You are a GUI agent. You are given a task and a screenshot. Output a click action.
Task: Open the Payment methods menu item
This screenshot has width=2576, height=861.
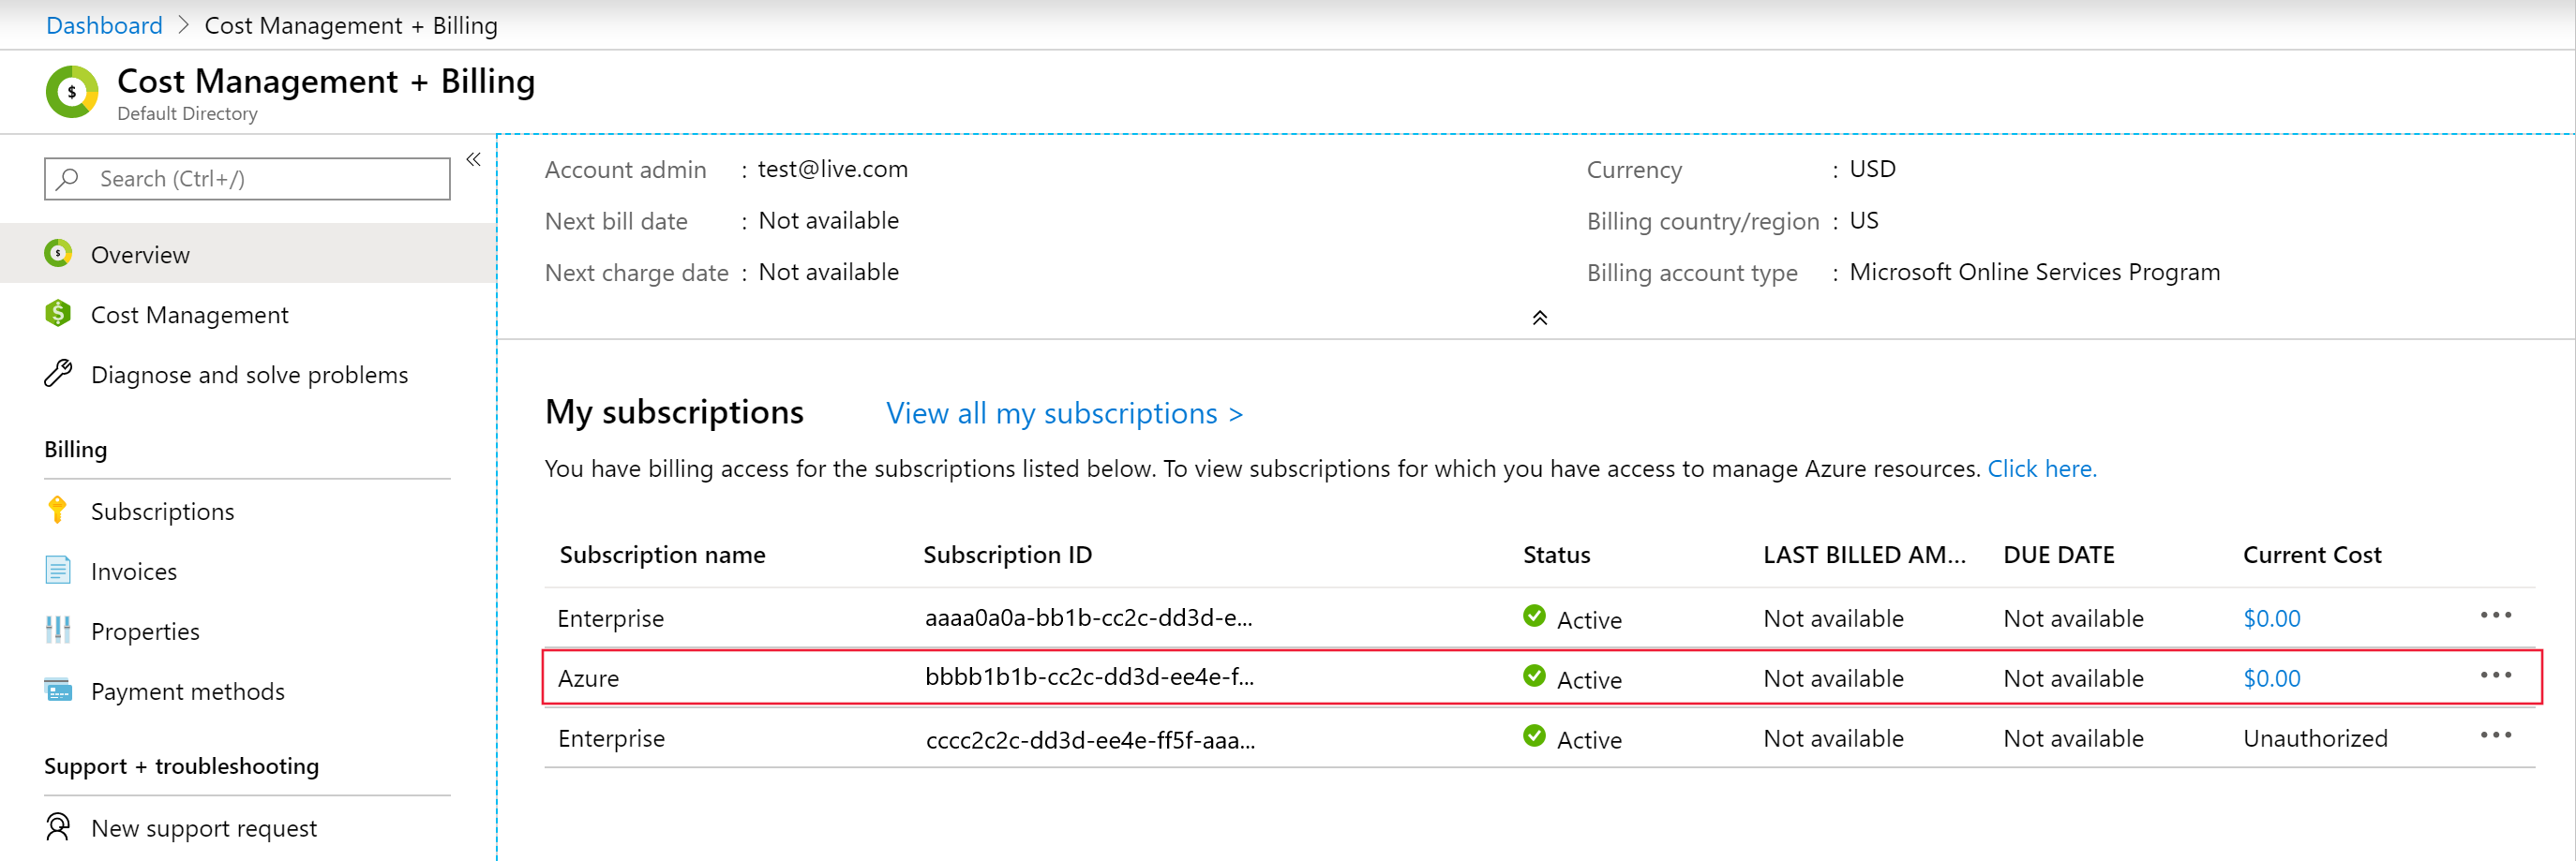pyautogui.click(x=188, y=691)
